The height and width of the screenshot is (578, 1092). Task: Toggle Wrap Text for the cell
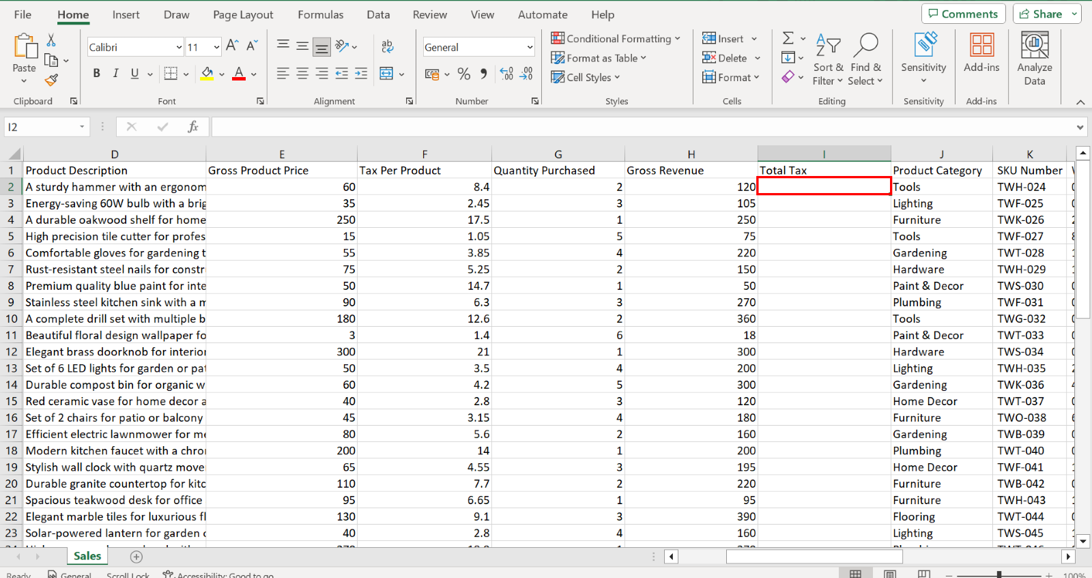click(387, 46)
